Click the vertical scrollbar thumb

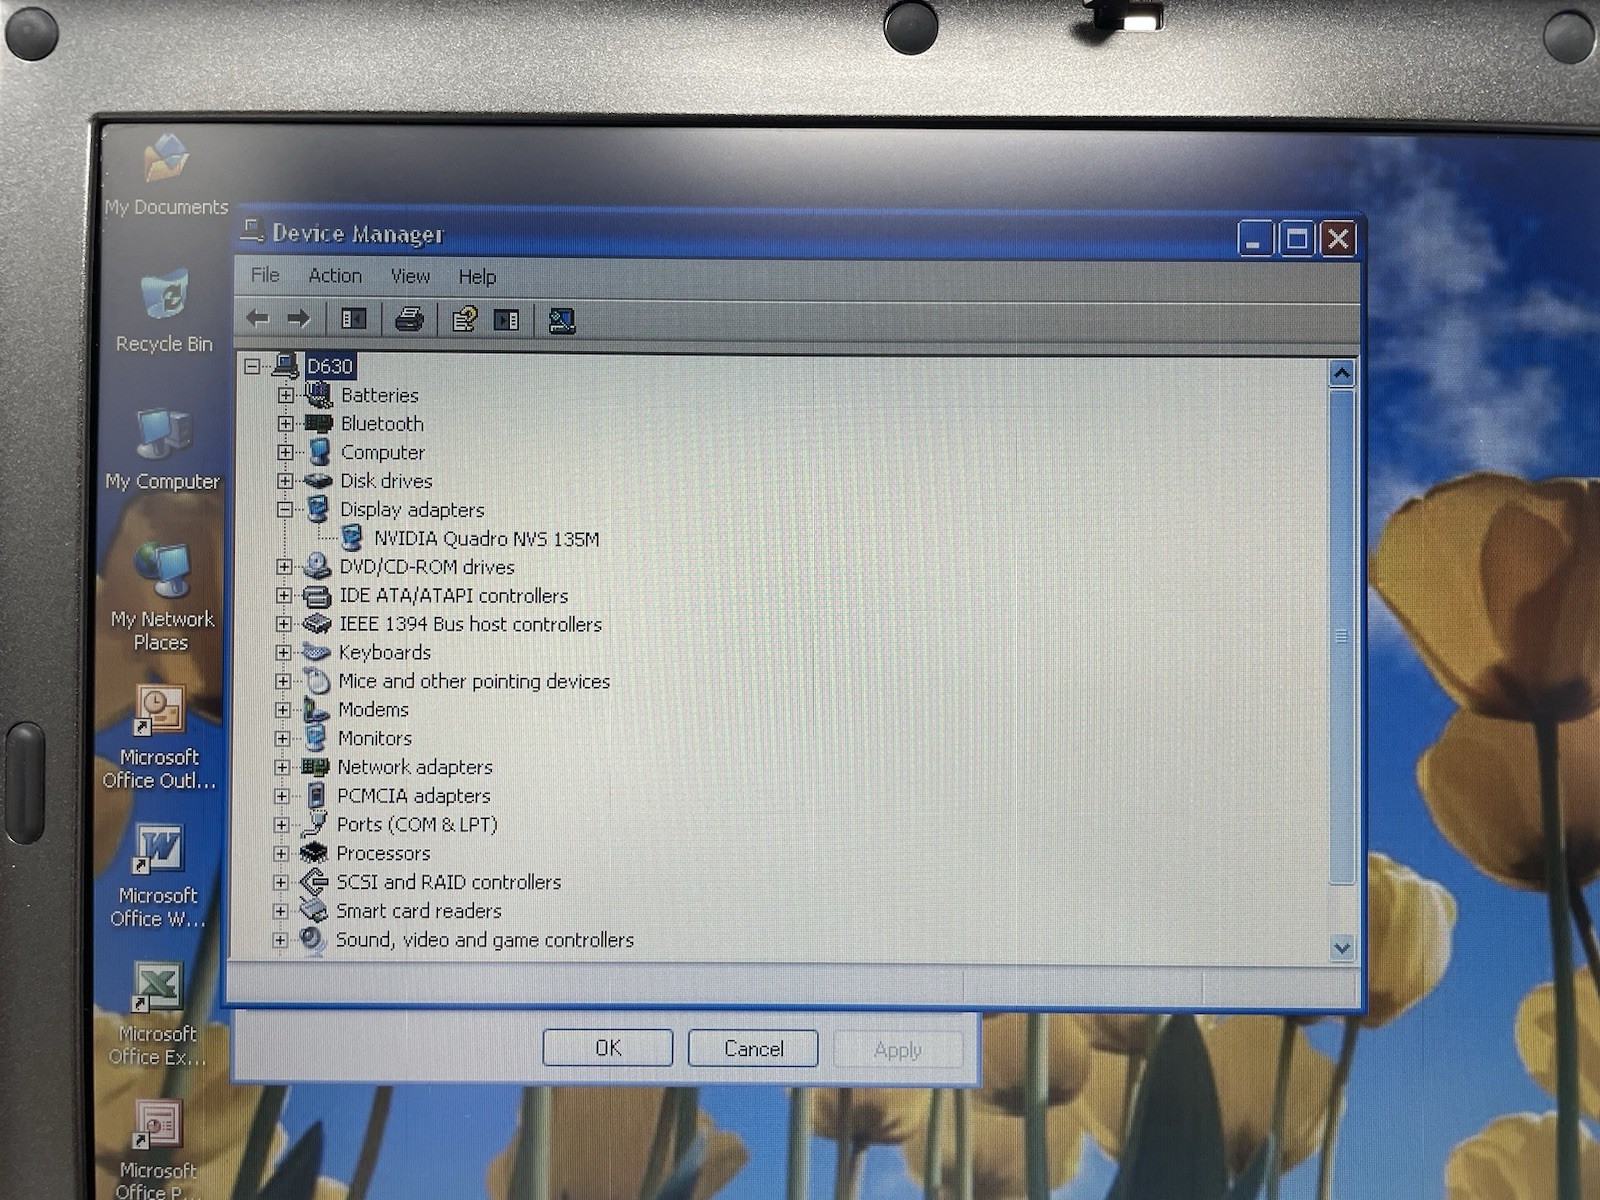[1342, 636]
